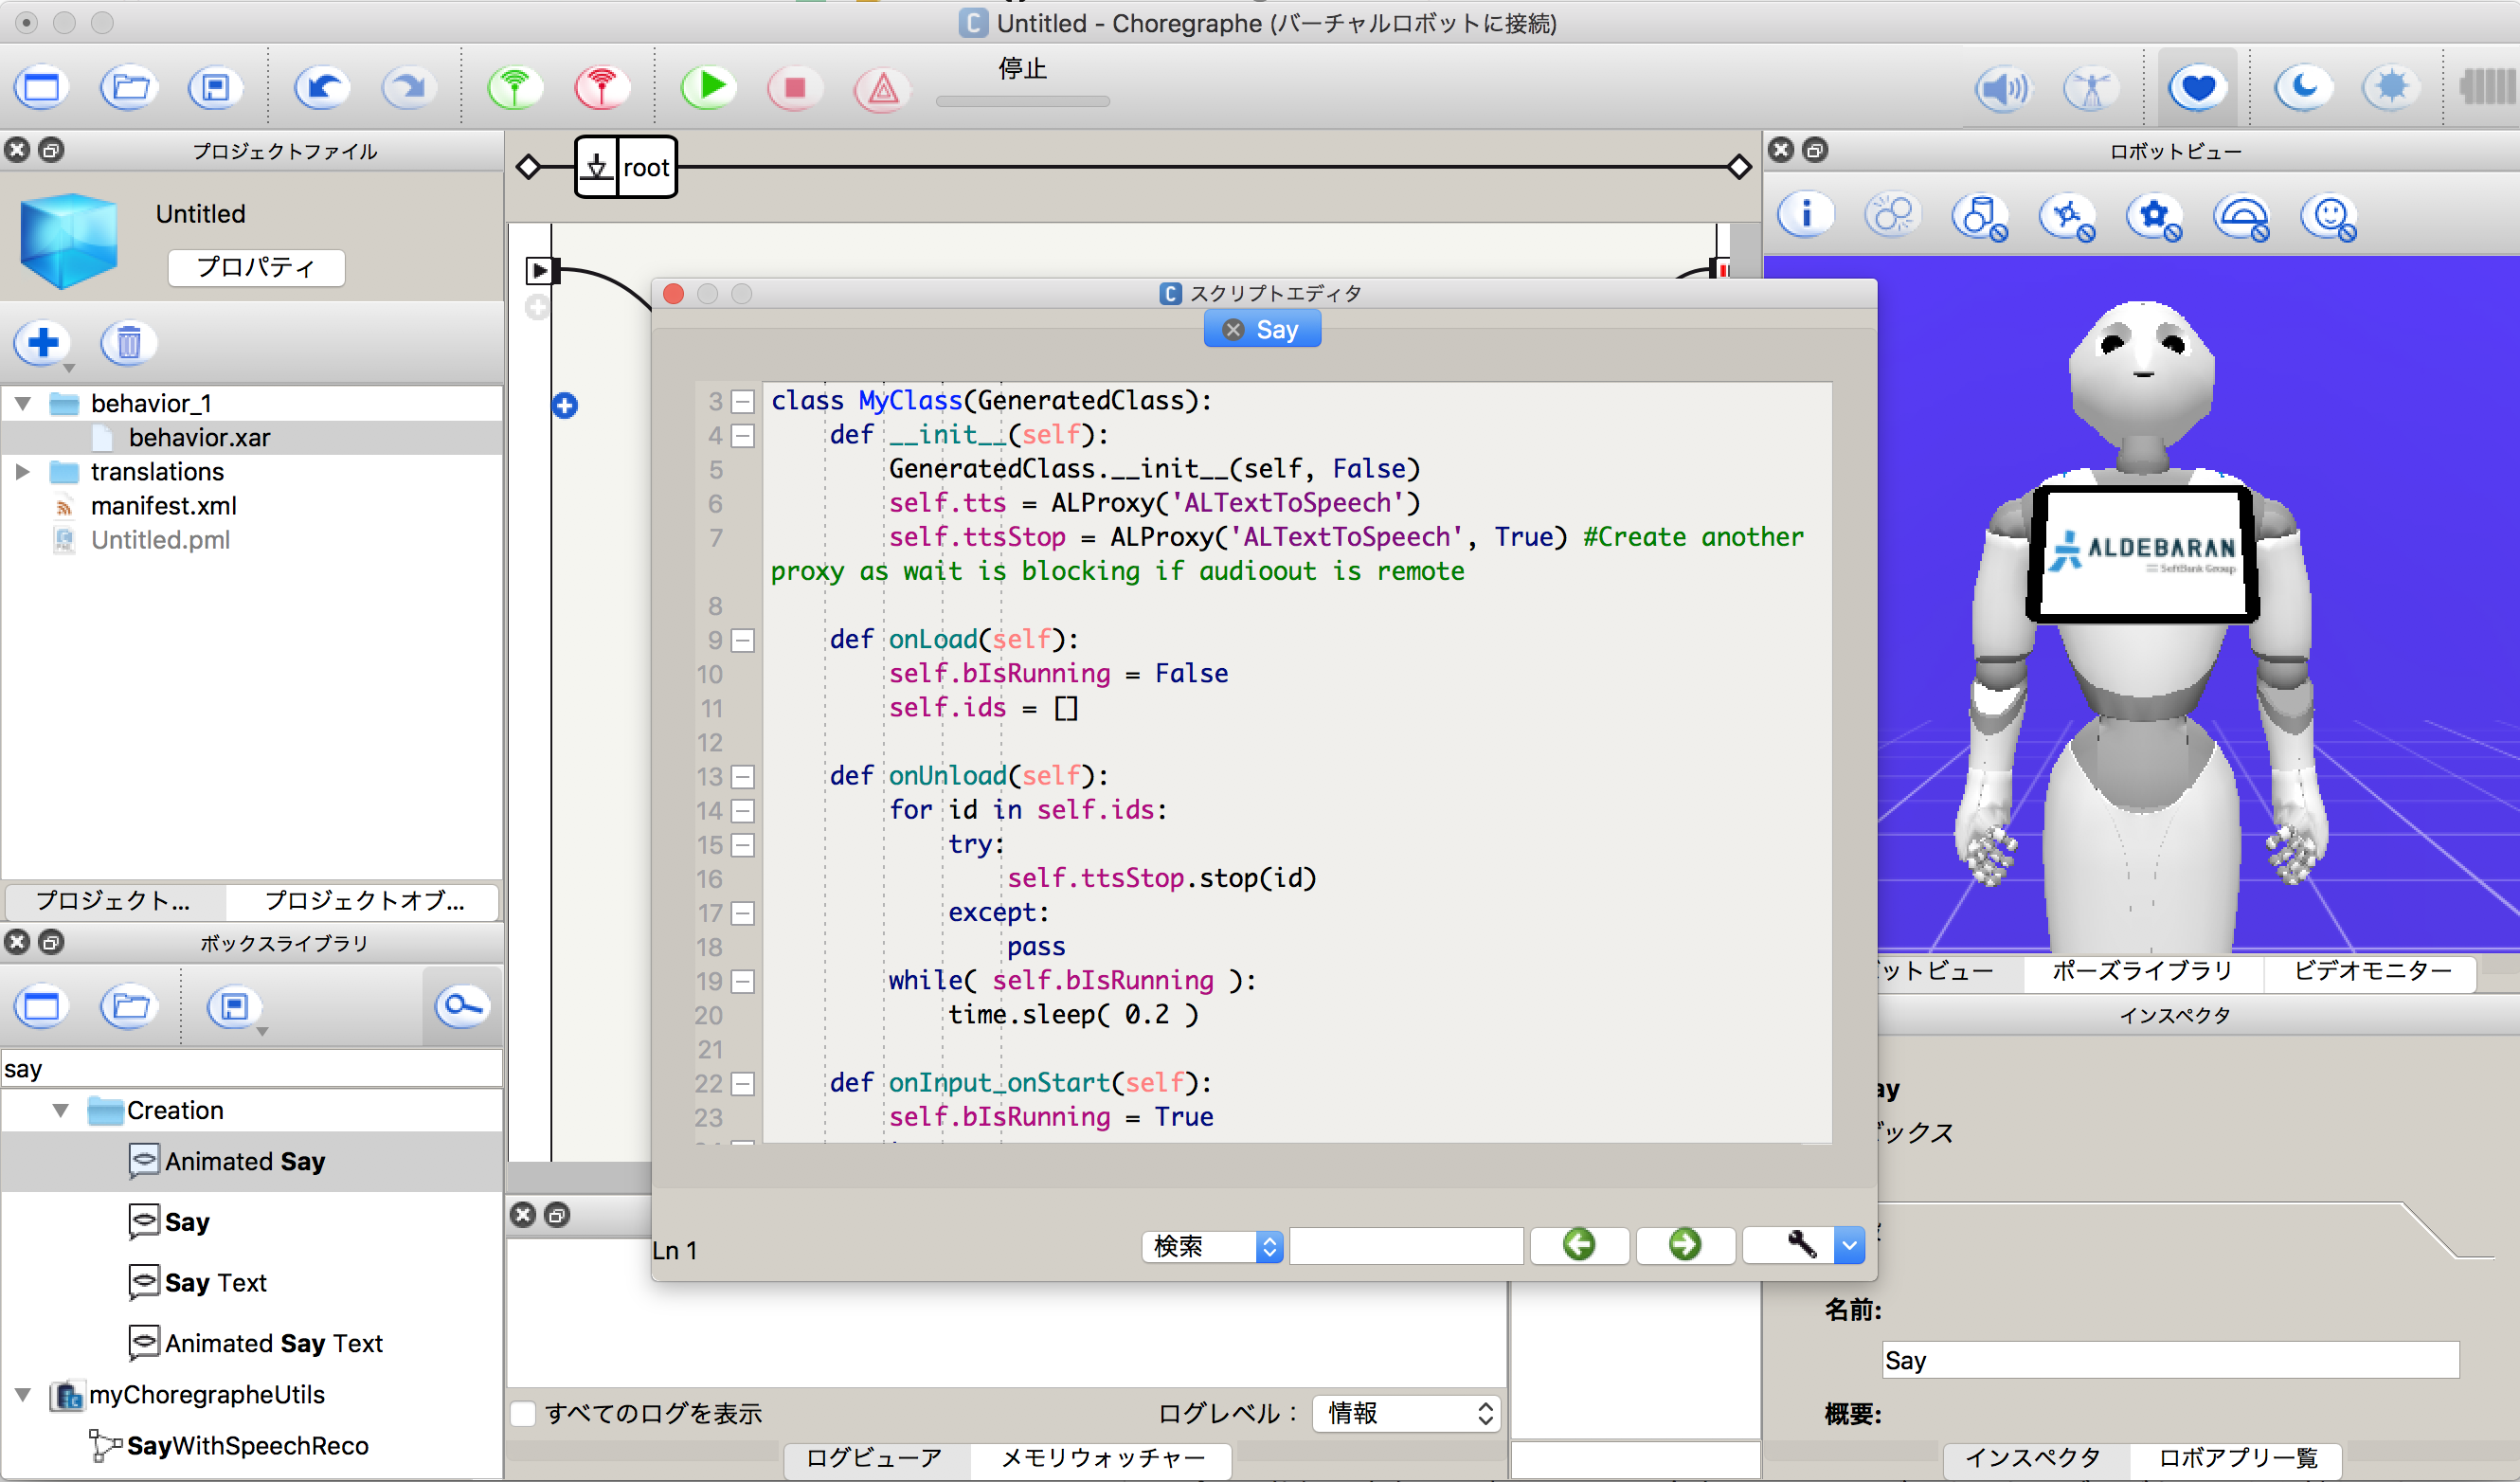2520x1482 pixels.
Task: Connect to a robot with the green antenna icon
Action: click(514, 87)
